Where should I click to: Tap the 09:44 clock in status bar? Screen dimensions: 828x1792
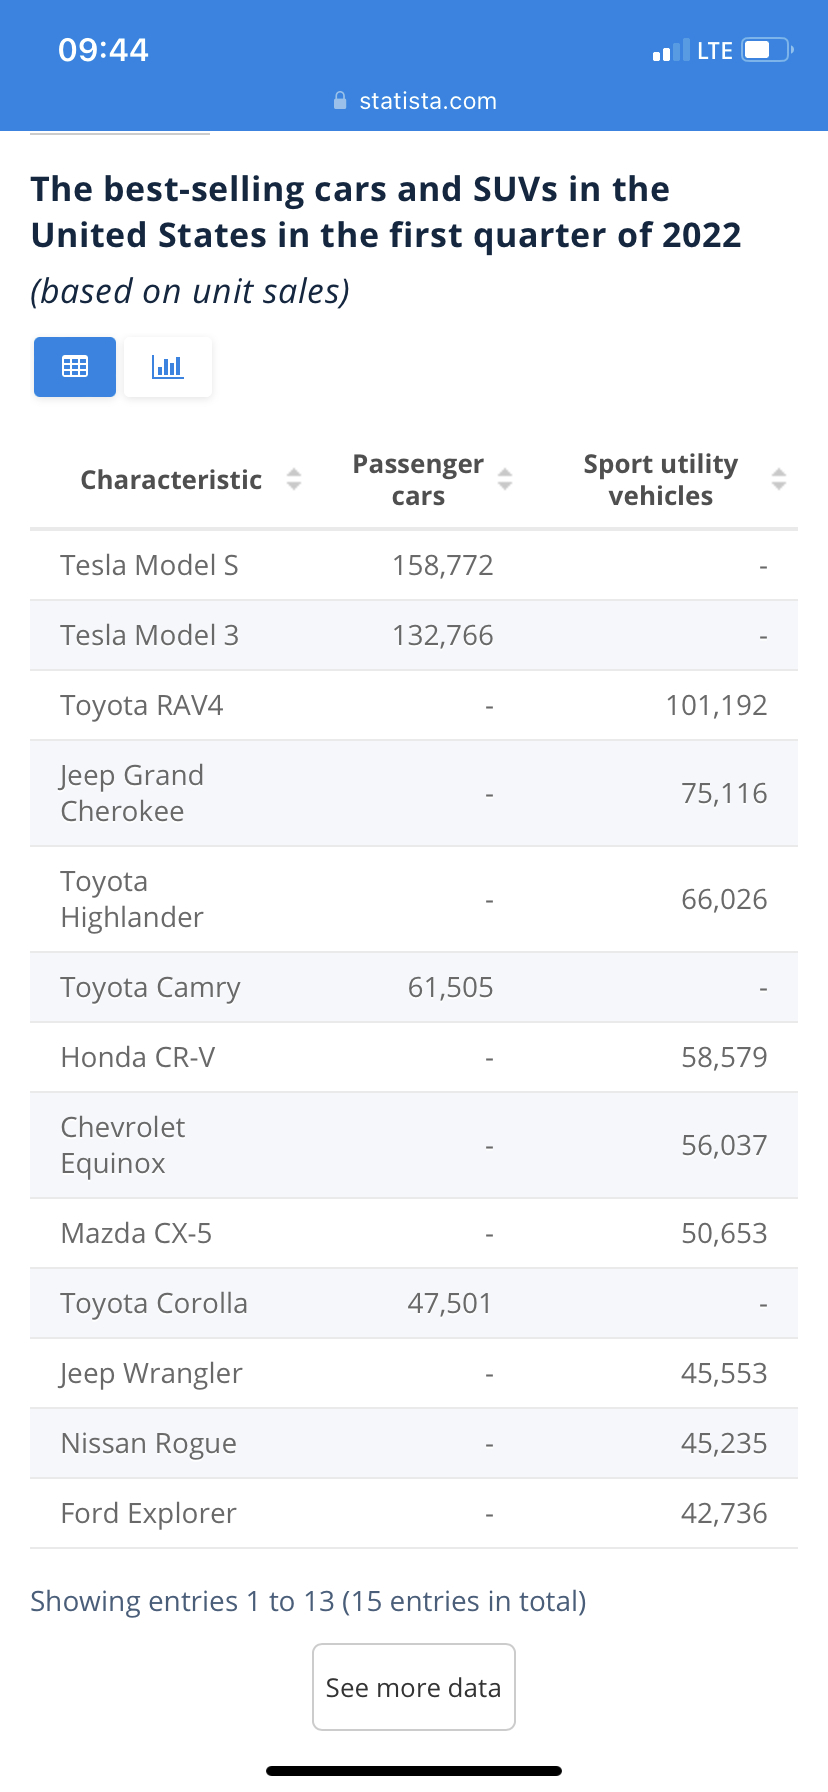(103, 50)
